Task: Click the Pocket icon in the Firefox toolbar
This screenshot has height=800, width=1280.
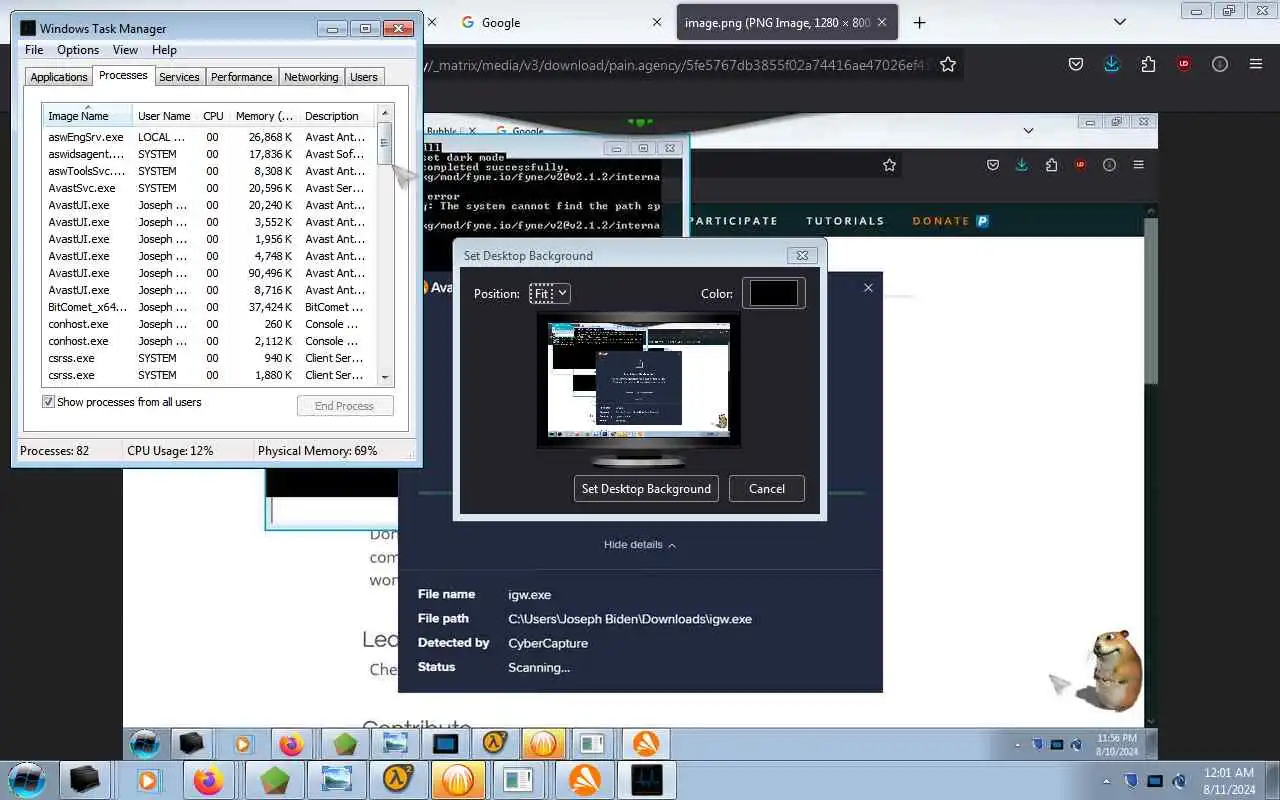Action: click(1076, 64)
